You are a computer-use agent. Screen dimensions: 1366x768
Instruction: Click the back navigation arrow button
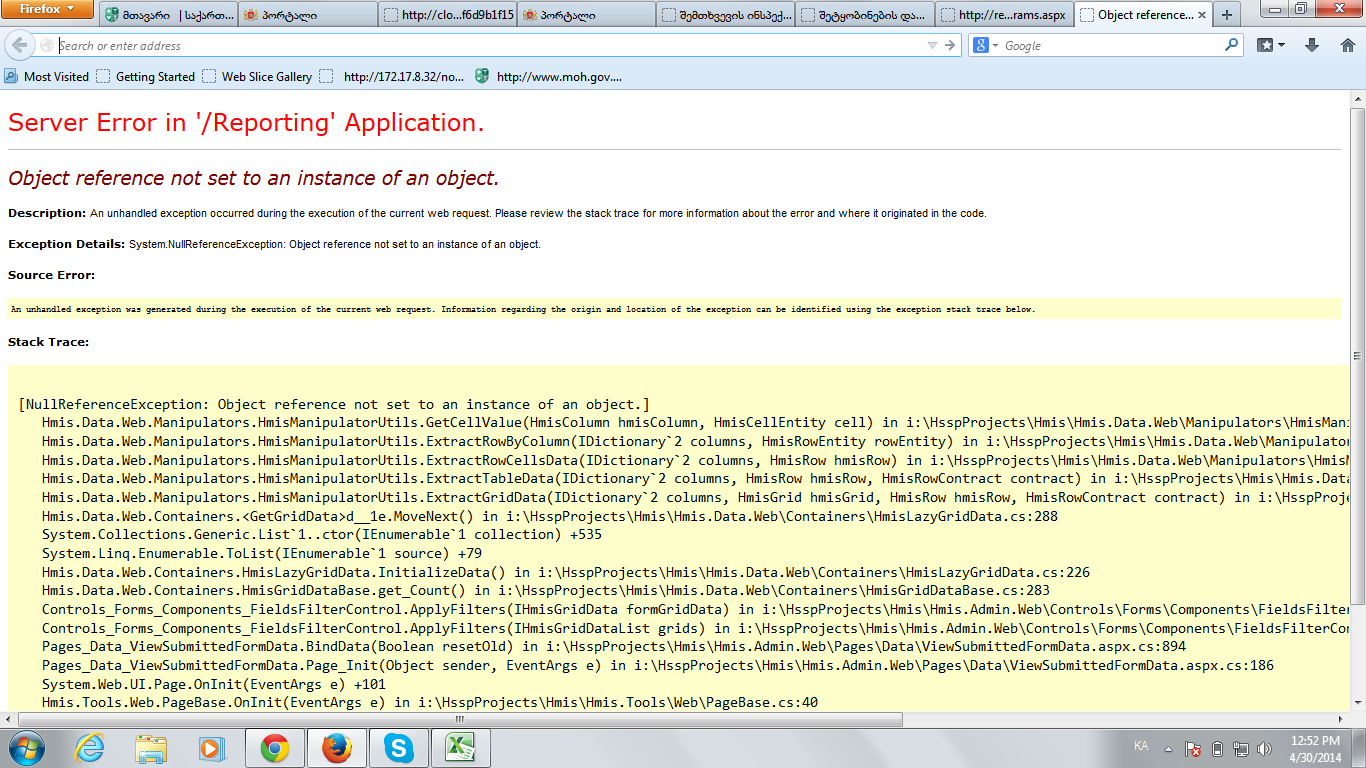(x=21, y=45)
